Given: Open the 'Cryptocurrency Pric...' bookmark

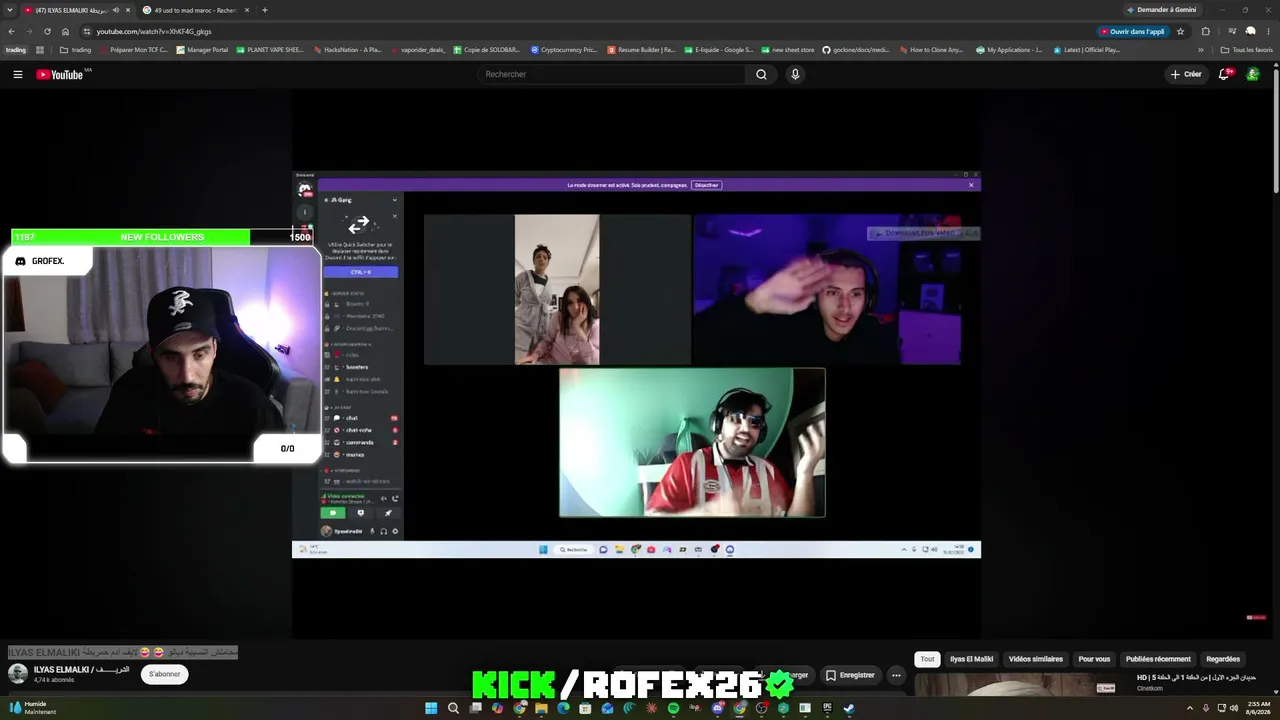Looking at the screenshot, I should 564,50.
